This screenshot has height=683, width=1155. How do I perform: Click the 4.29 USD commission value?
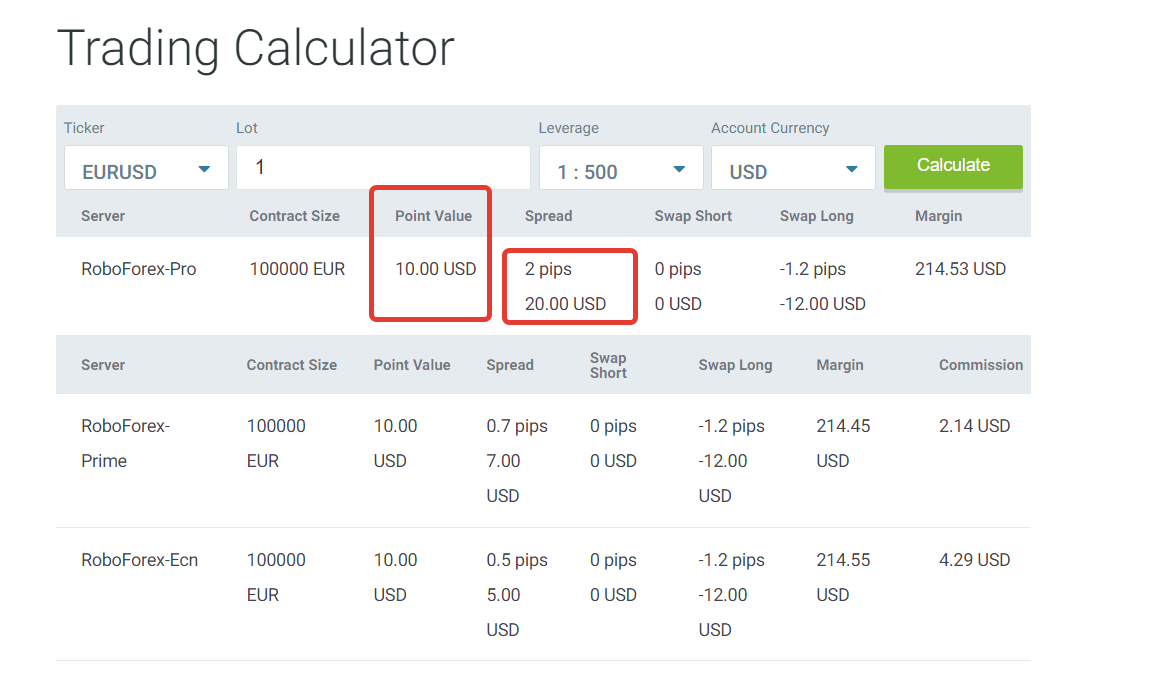(974, 560)
